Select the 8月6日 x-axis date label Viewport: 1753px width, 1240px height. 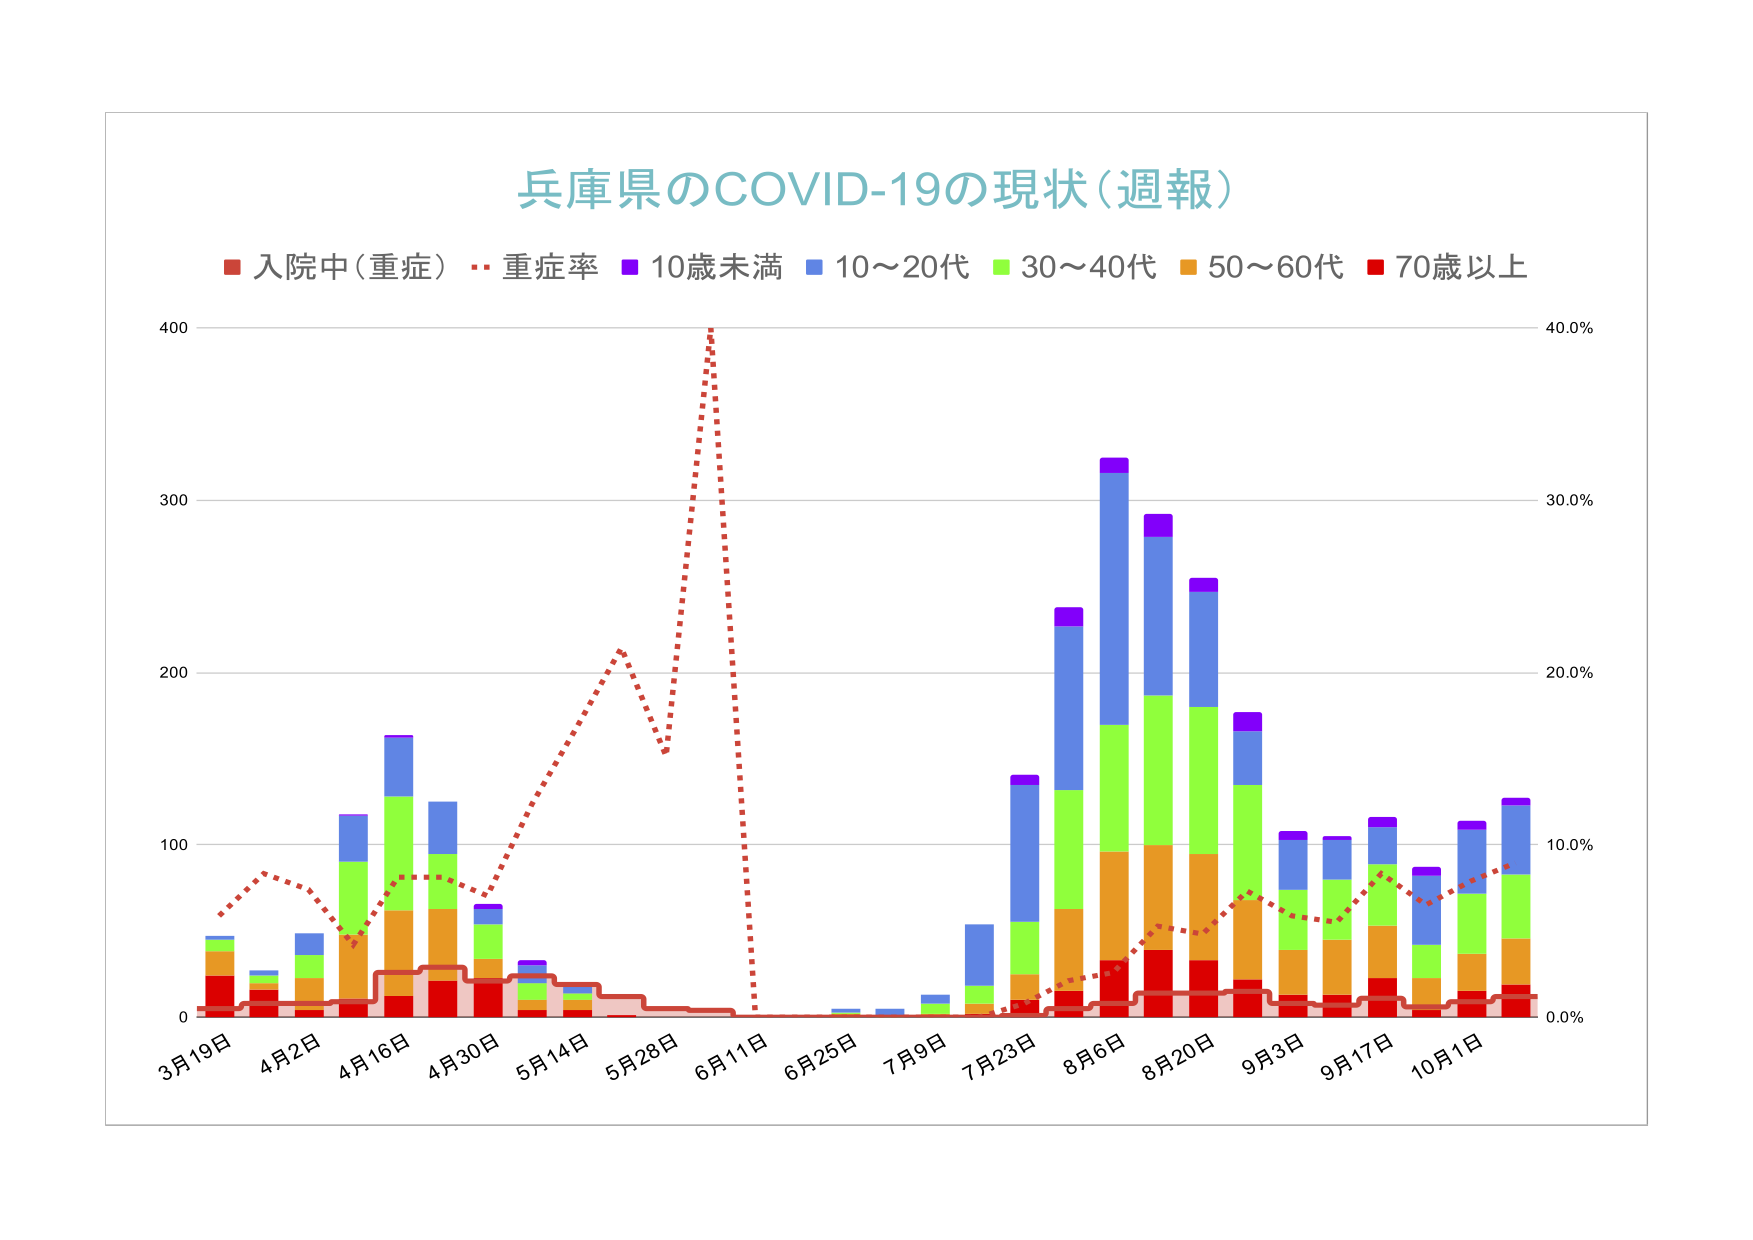tap(1094, 1055)
